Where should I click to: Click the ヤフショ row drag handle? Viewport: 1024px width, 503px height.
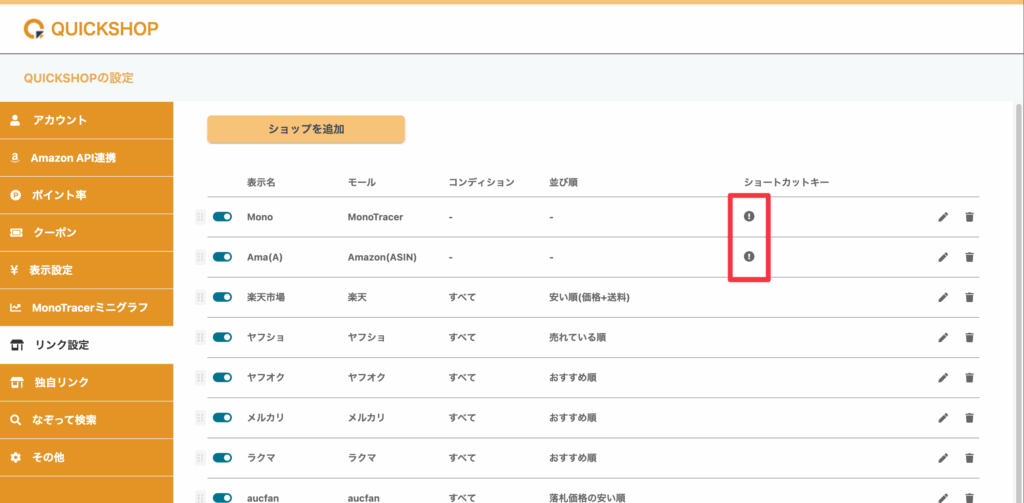pyautogui.click(x=200, y=338)
